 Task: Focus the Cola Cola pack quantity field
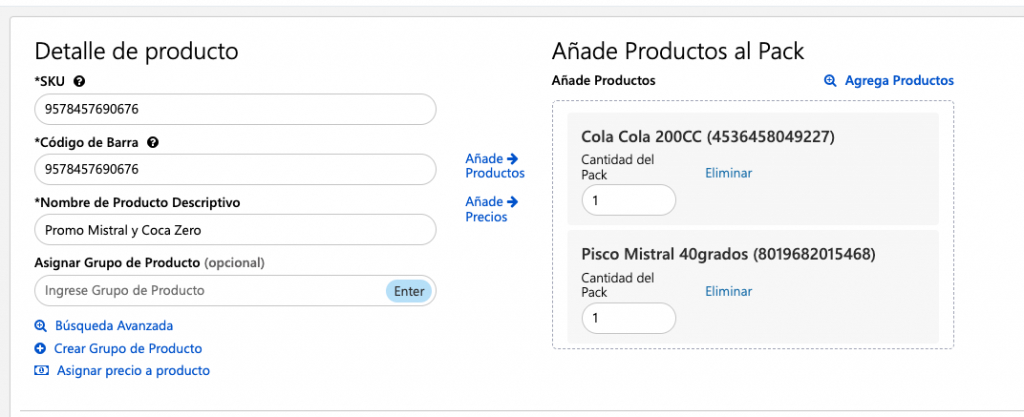pos(629,200)
